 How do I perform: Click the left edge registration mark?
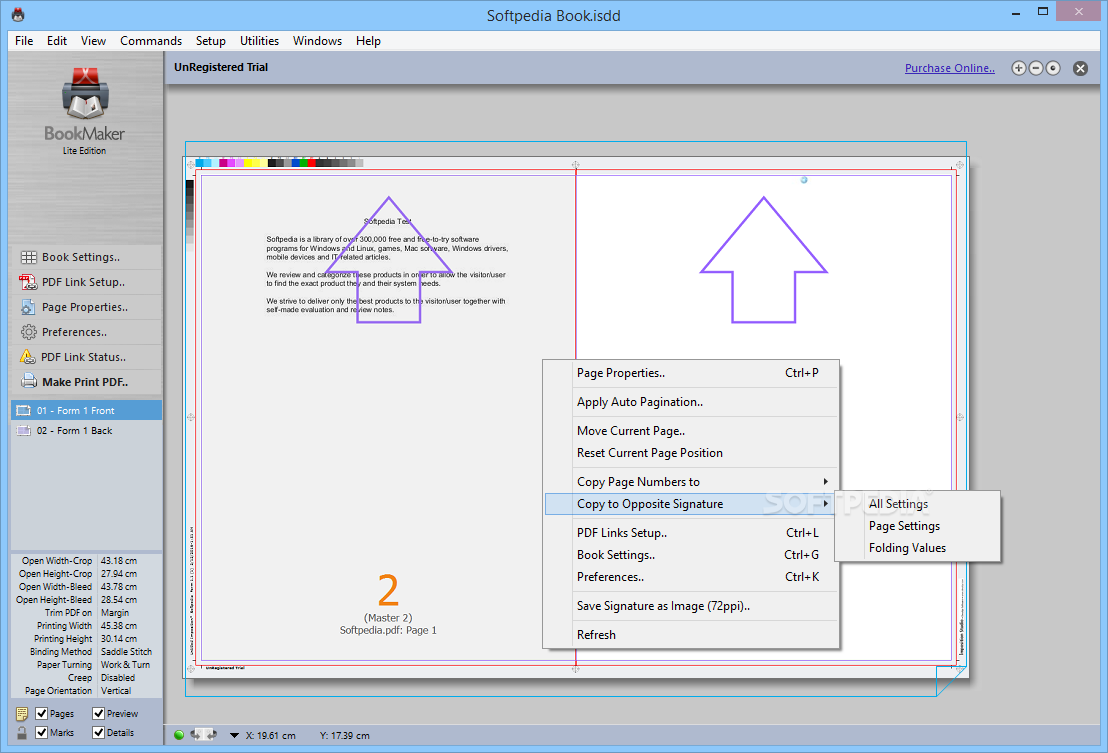click(191, 417)
